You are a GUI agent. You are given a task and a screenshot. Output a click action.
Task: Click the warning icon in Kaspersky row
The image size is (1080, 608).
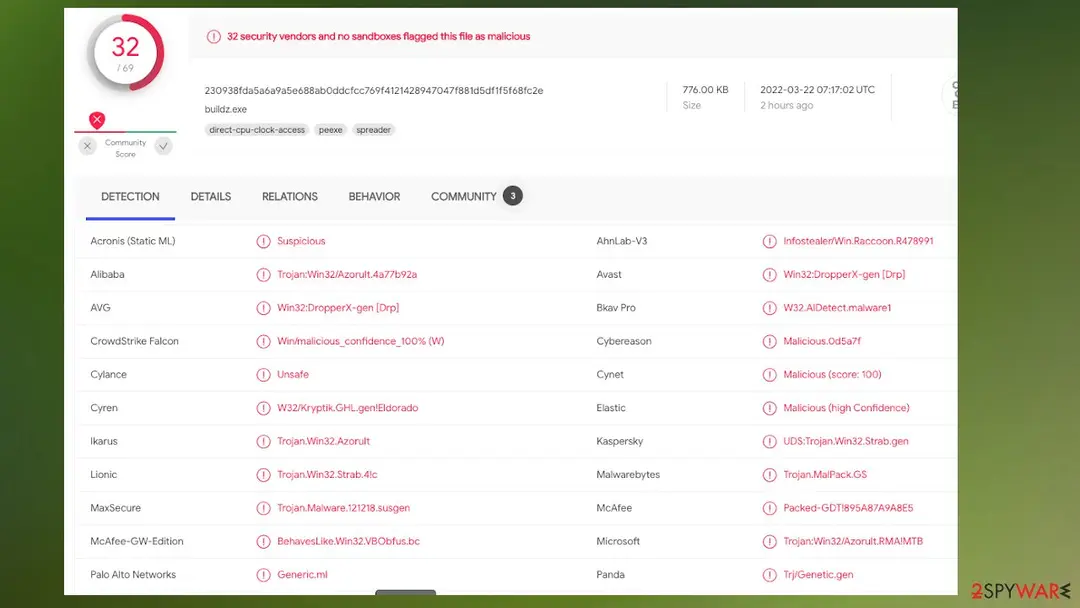click(x=769, y=441)
